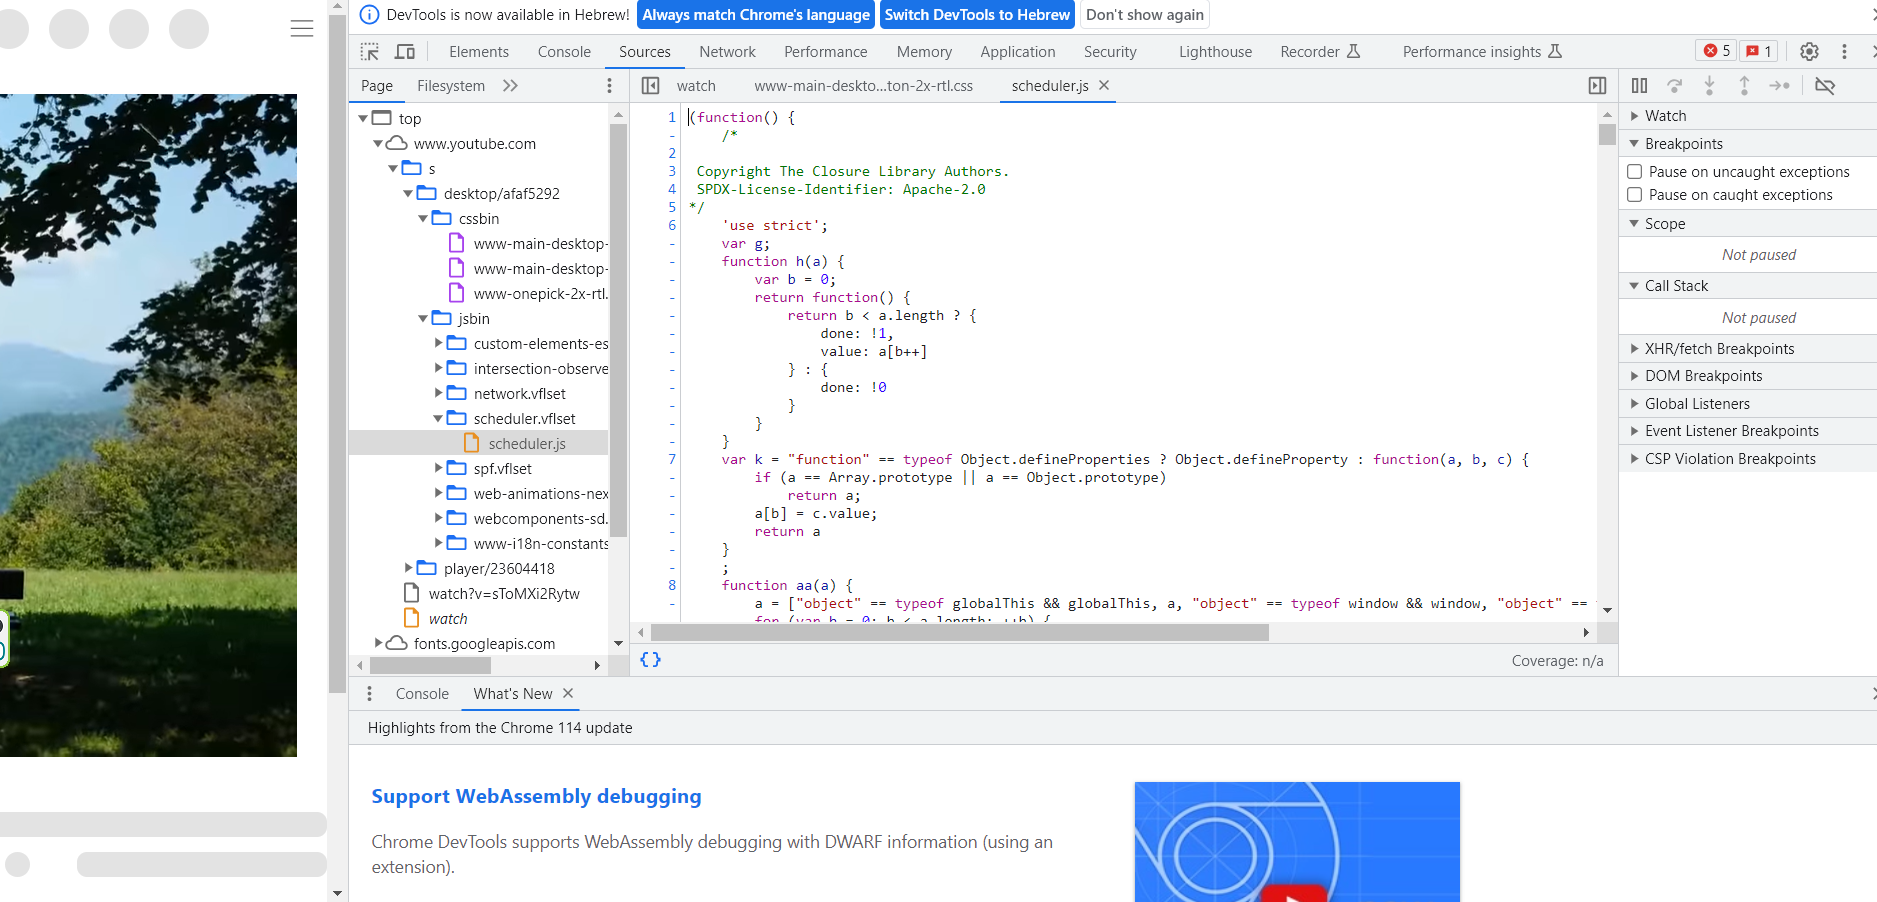Screen dimensions: 1877x902
Task: Click Don't show again button
Action: 1144,15
